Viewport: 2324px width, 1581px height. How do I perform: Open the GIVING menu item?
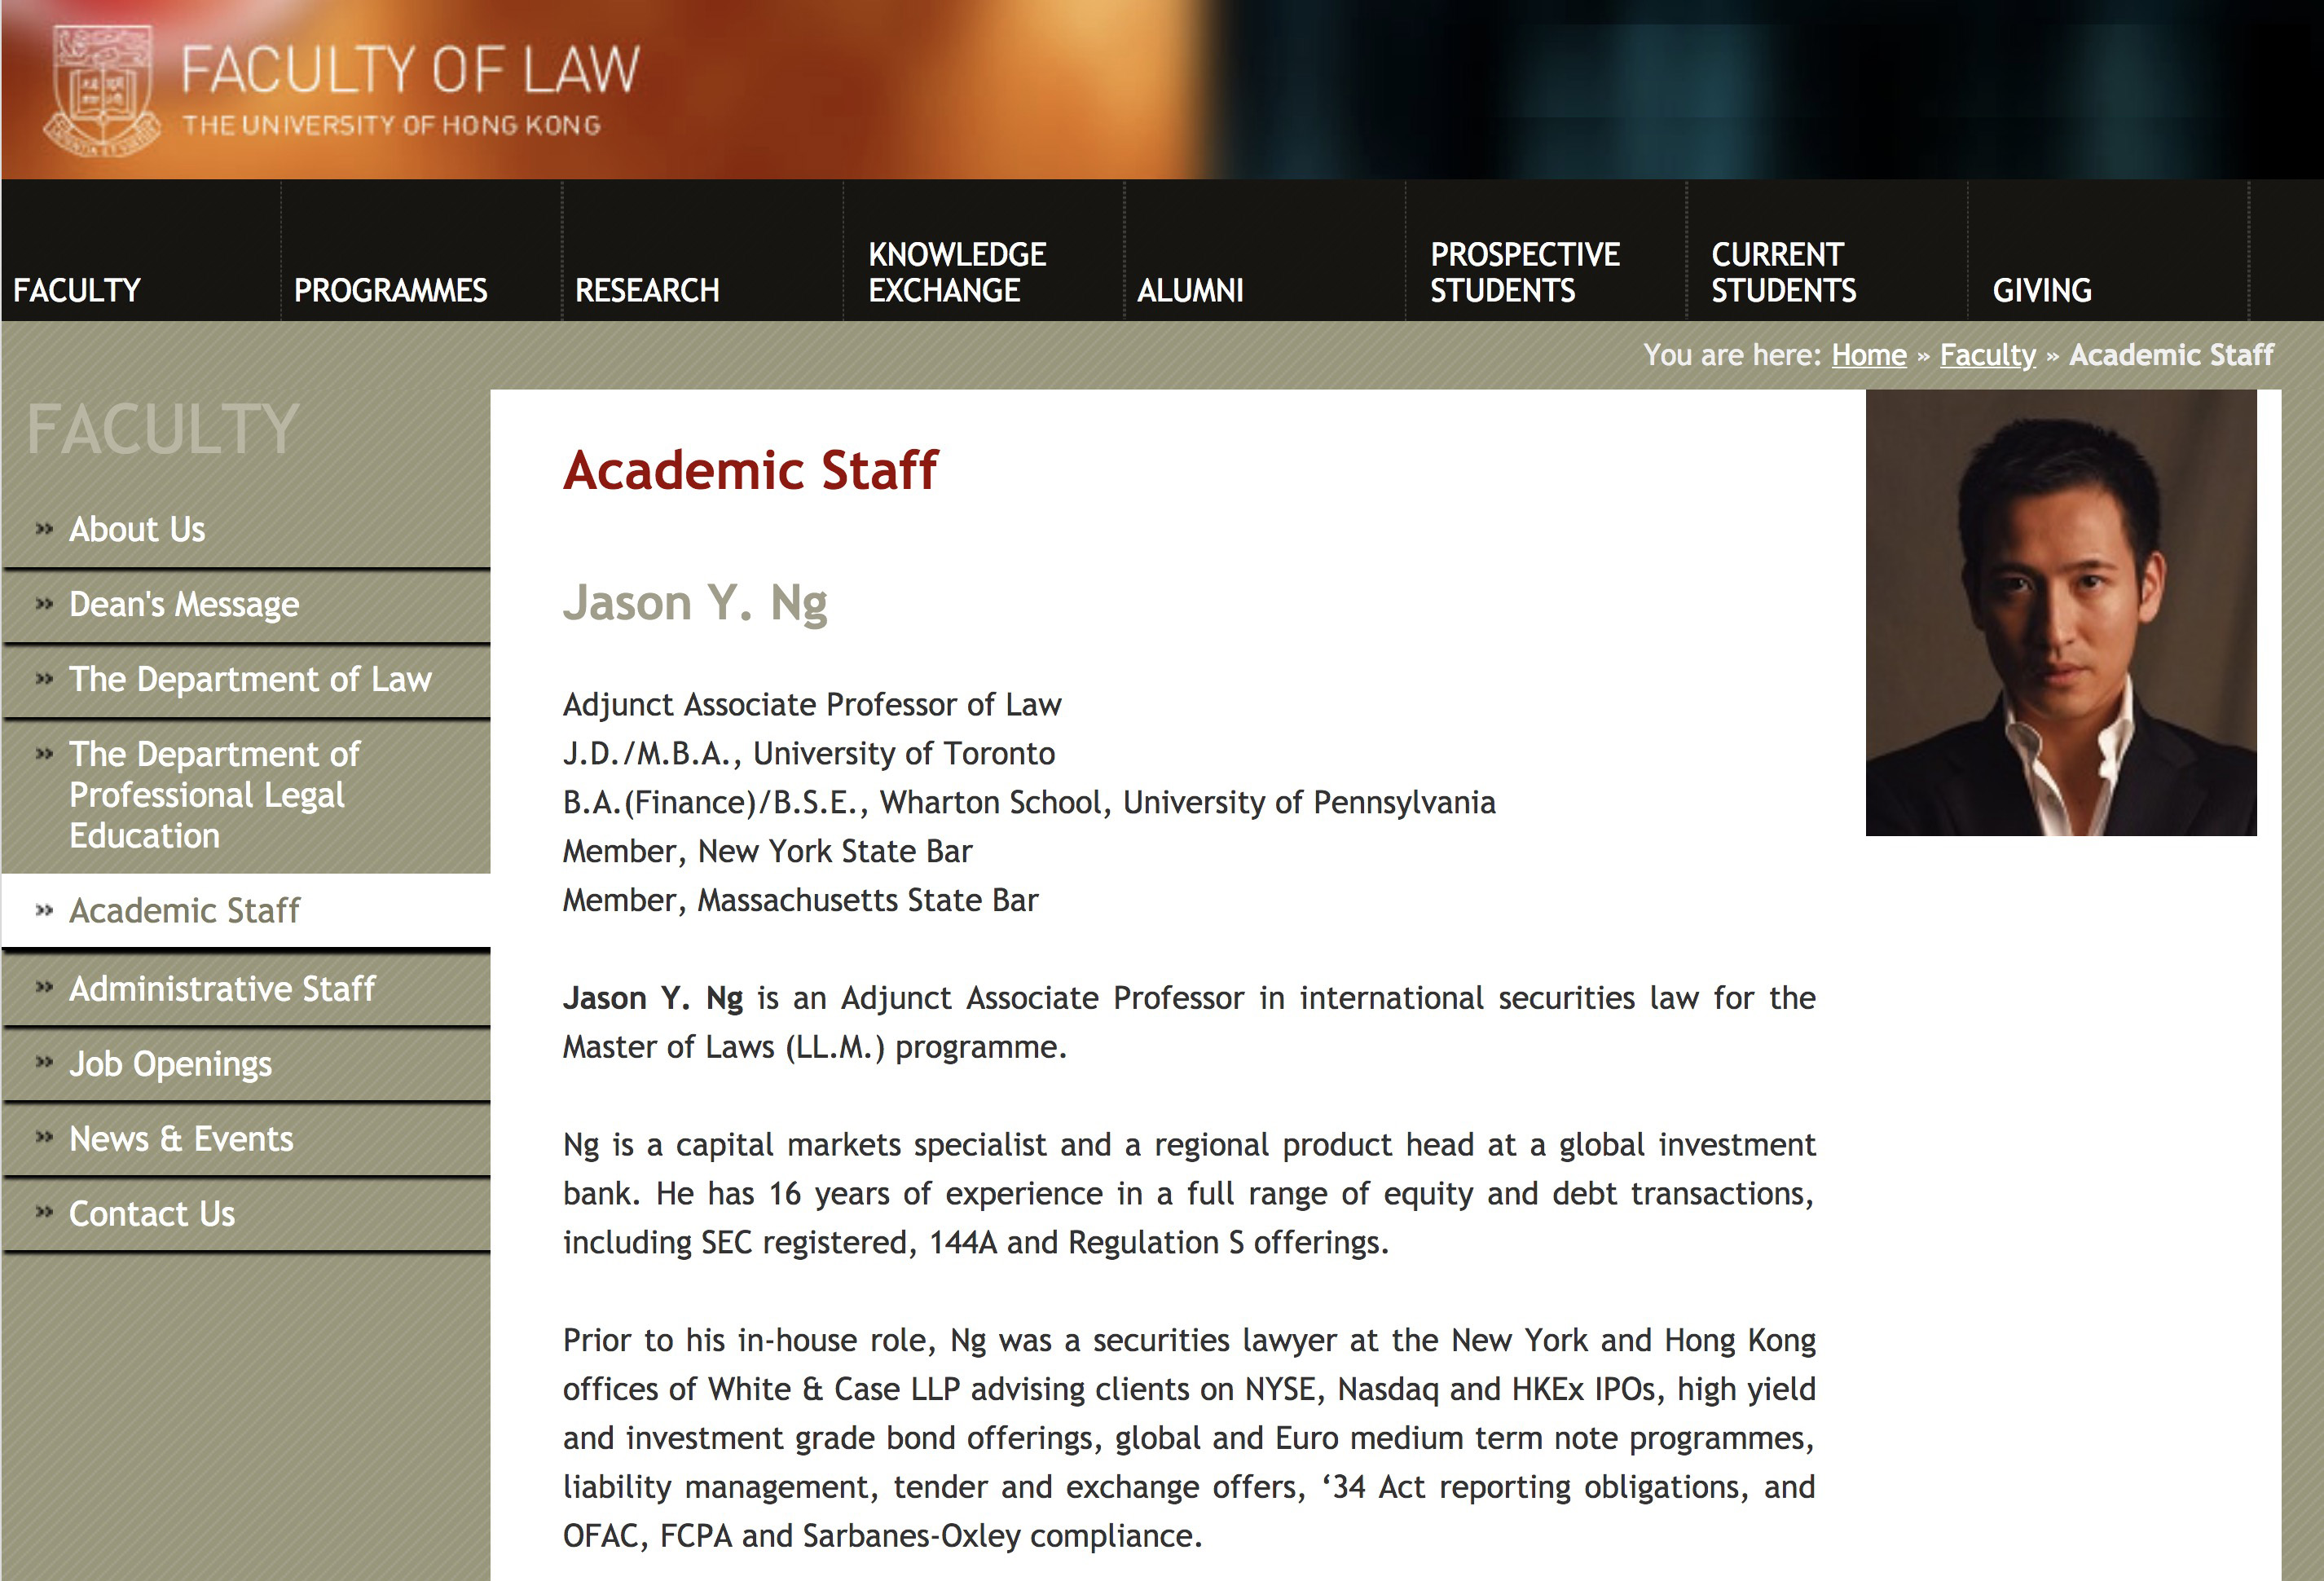pyautogui.click(x=2041, y=290)
